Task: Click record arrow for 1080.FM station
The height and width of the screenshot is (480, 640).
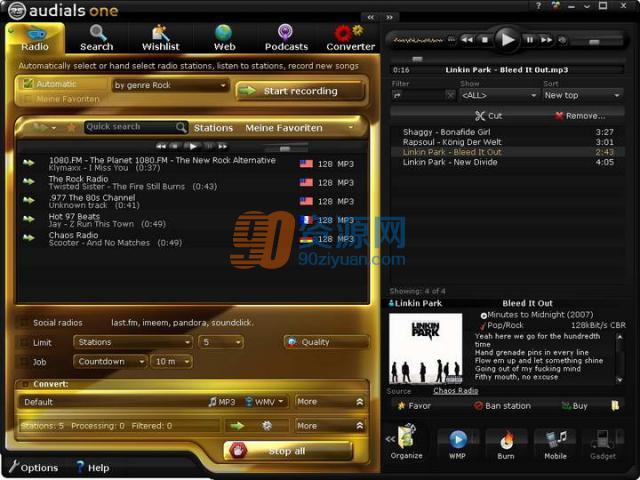Action: pos(29,163)
